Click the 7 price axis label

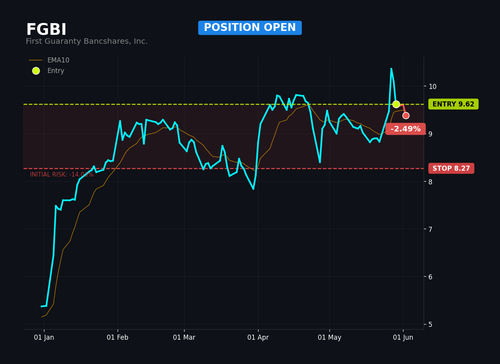click(430, 229)
